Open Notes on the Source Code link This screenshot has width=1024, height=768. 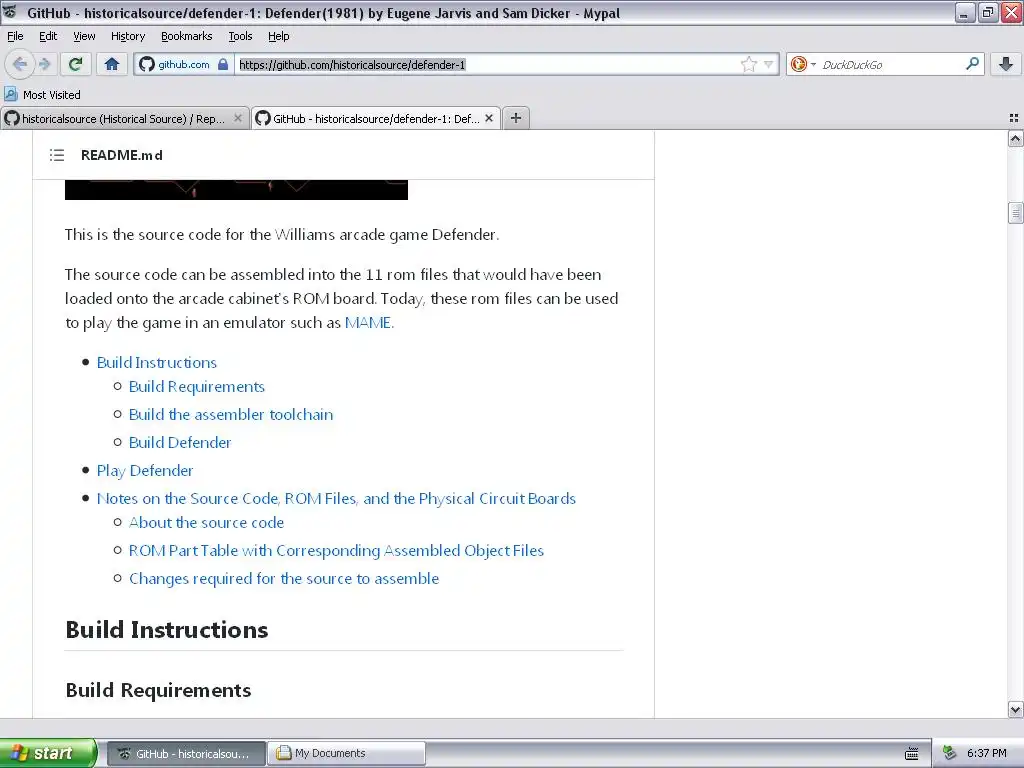click(336, 499)
